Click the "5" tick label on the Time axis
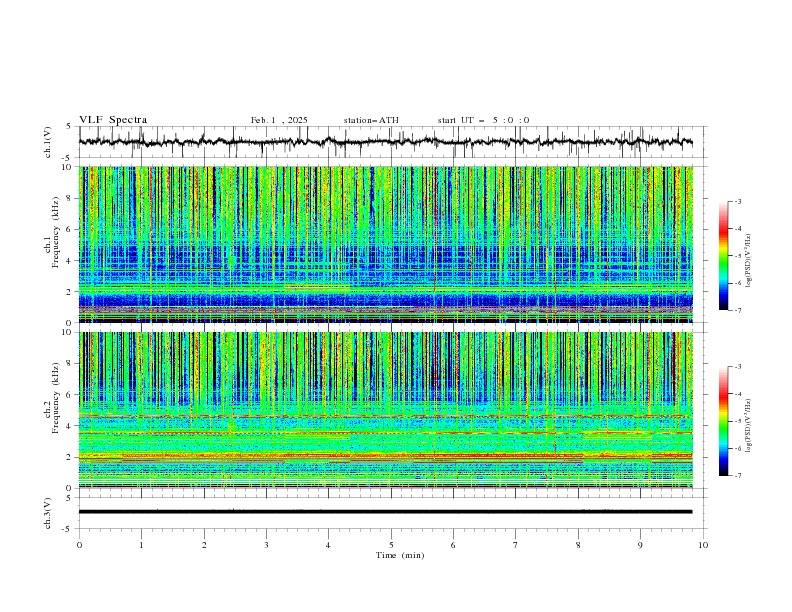This screenshot has width=792, height=612. click(391, 545)
